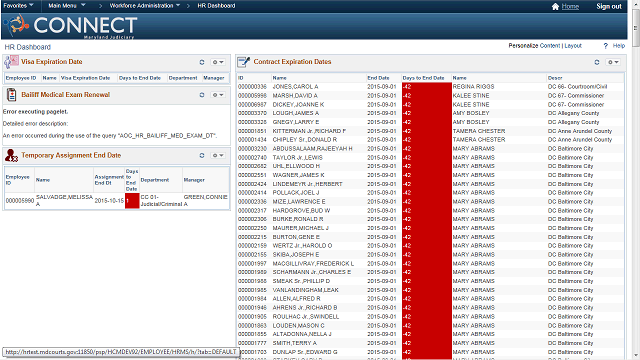Go to the Home link

(x=570, y=6)
